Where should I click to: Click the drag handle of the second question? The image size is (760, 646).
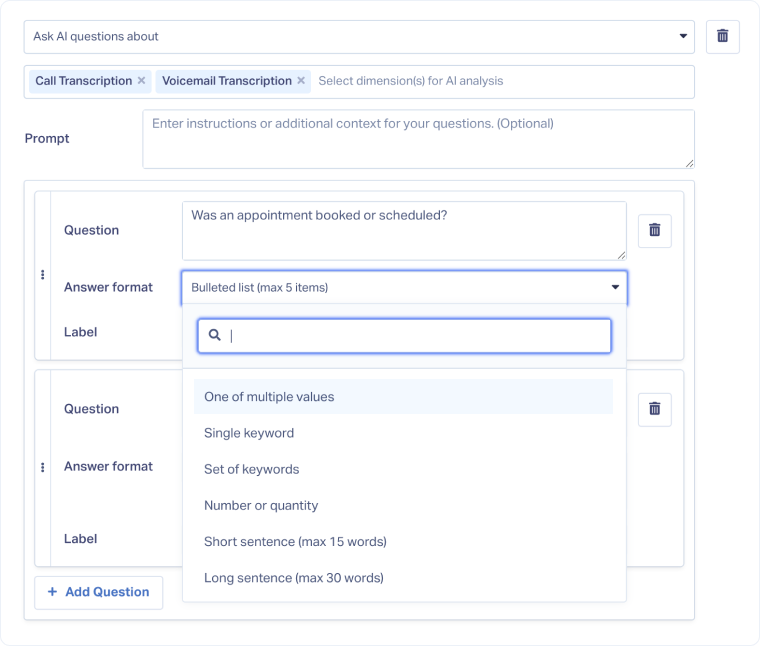pos(42,467)
